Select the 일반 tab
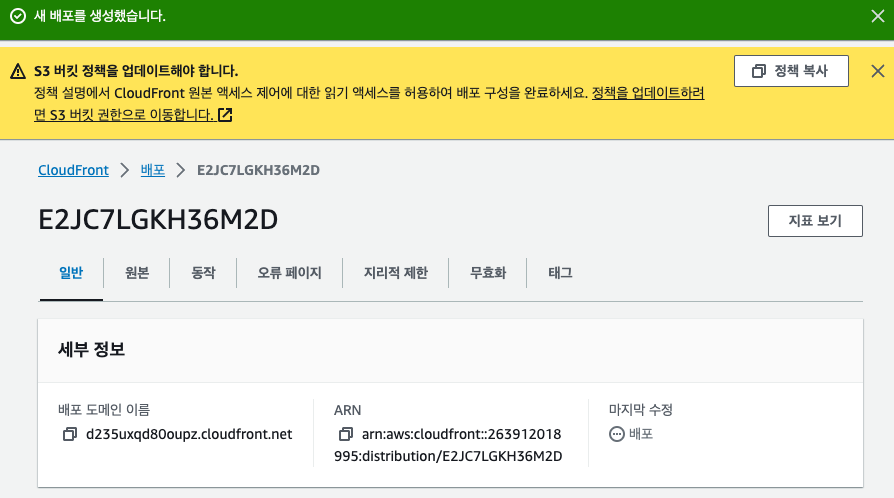The width and height of the screenshot is (894, 498). coord(71,273)
